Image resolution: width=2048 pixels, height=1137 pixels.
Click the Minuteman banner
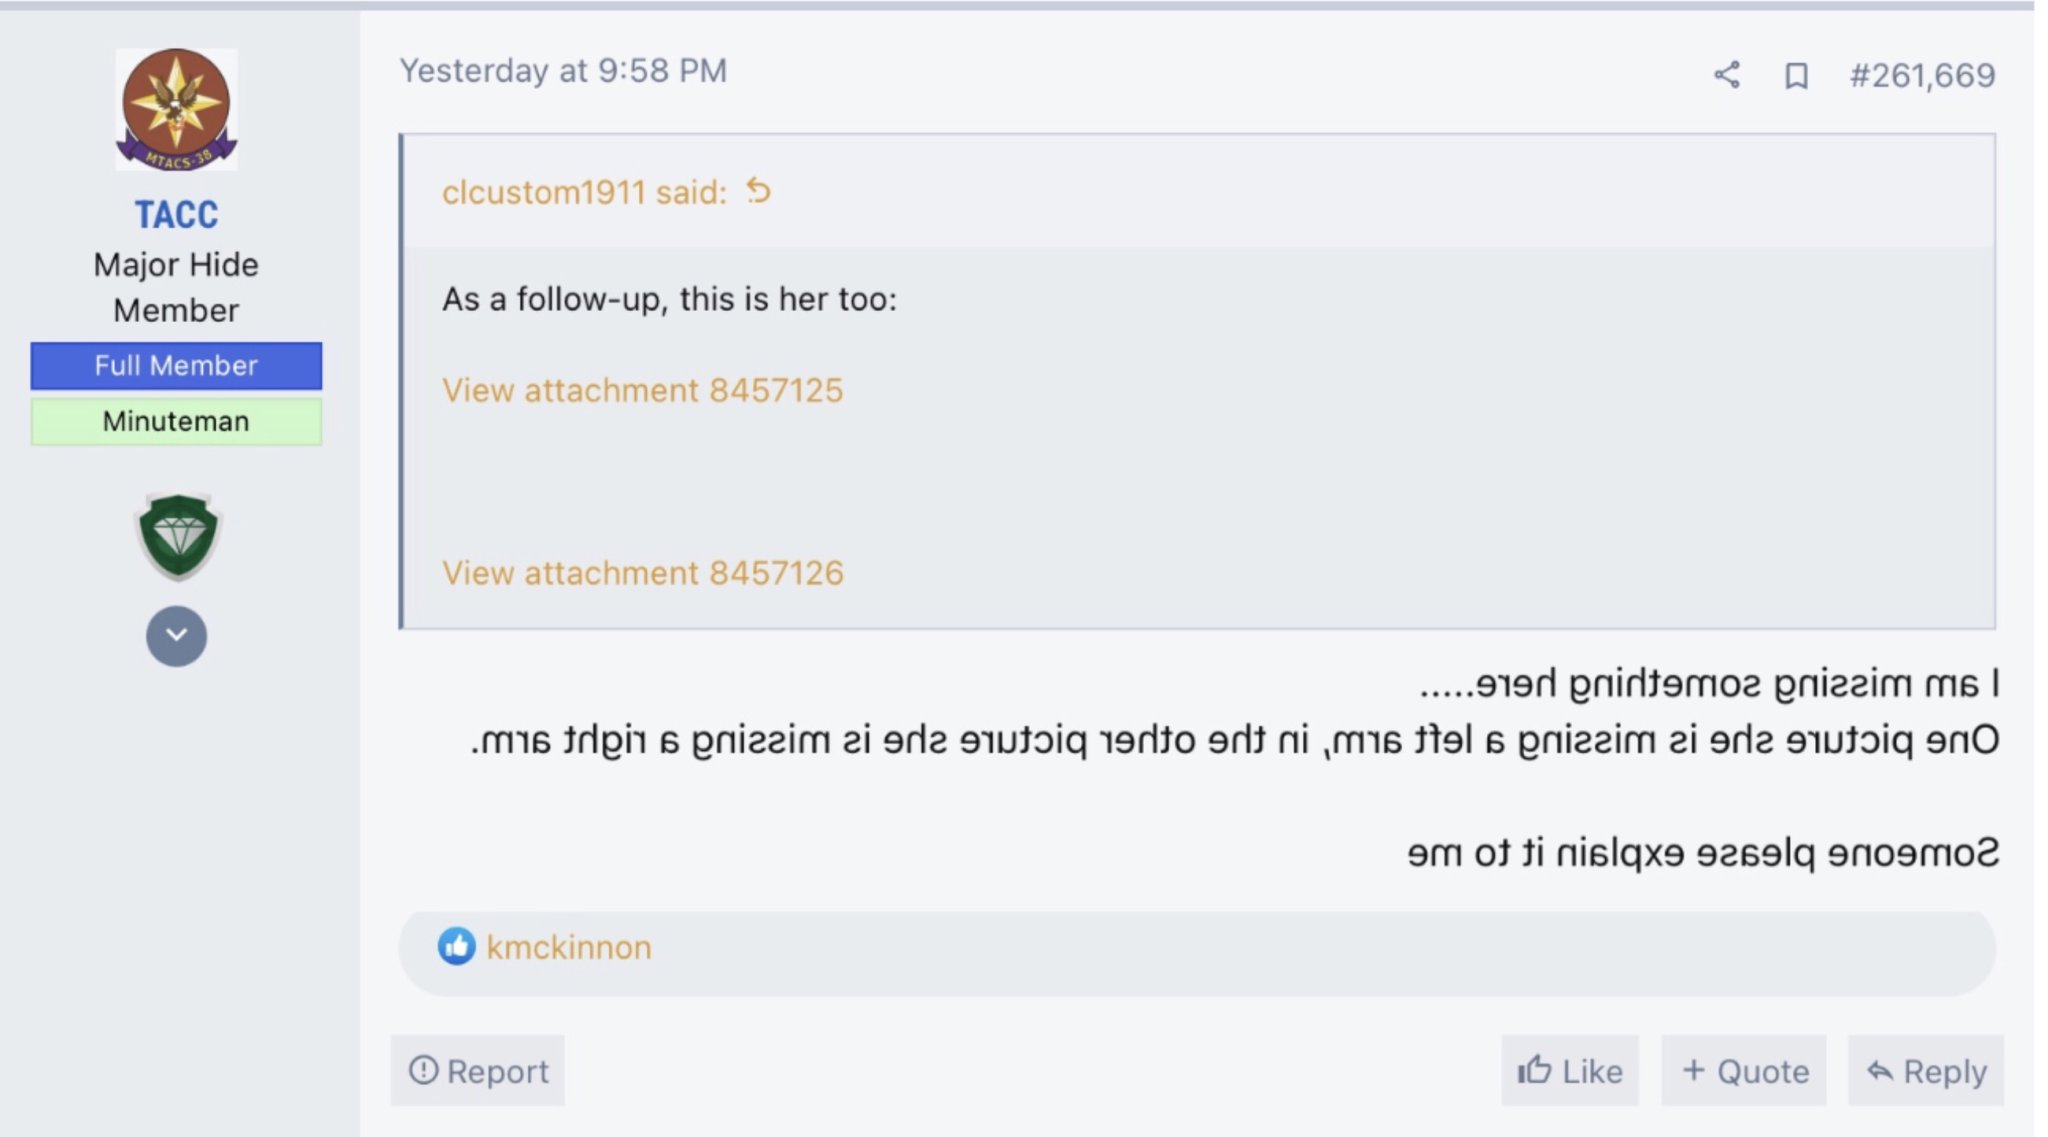[x=176, y=421]
